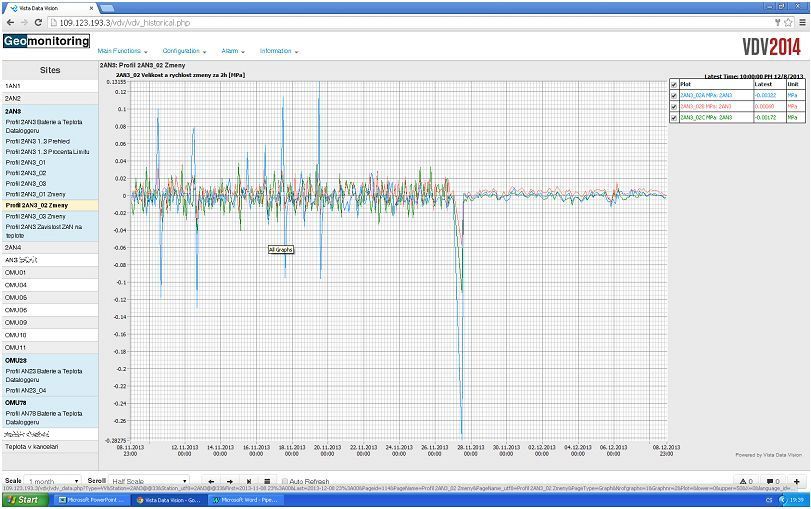Select the OMU05 site
The image size is (811, 509).
(50, 297)
